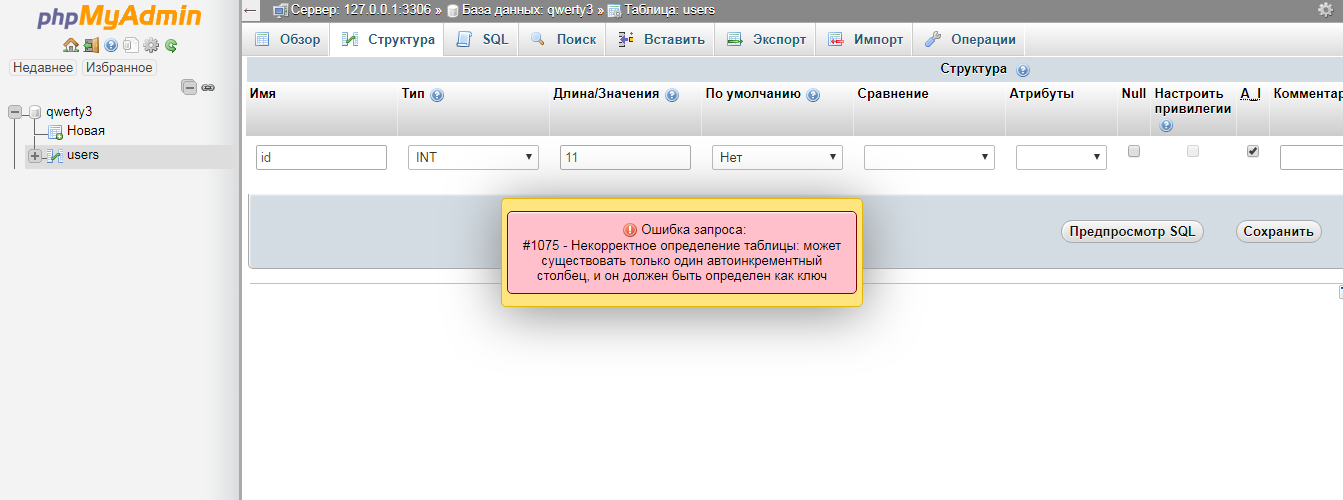Open the Атрибуты dropdown

[x=1061, y=157]
